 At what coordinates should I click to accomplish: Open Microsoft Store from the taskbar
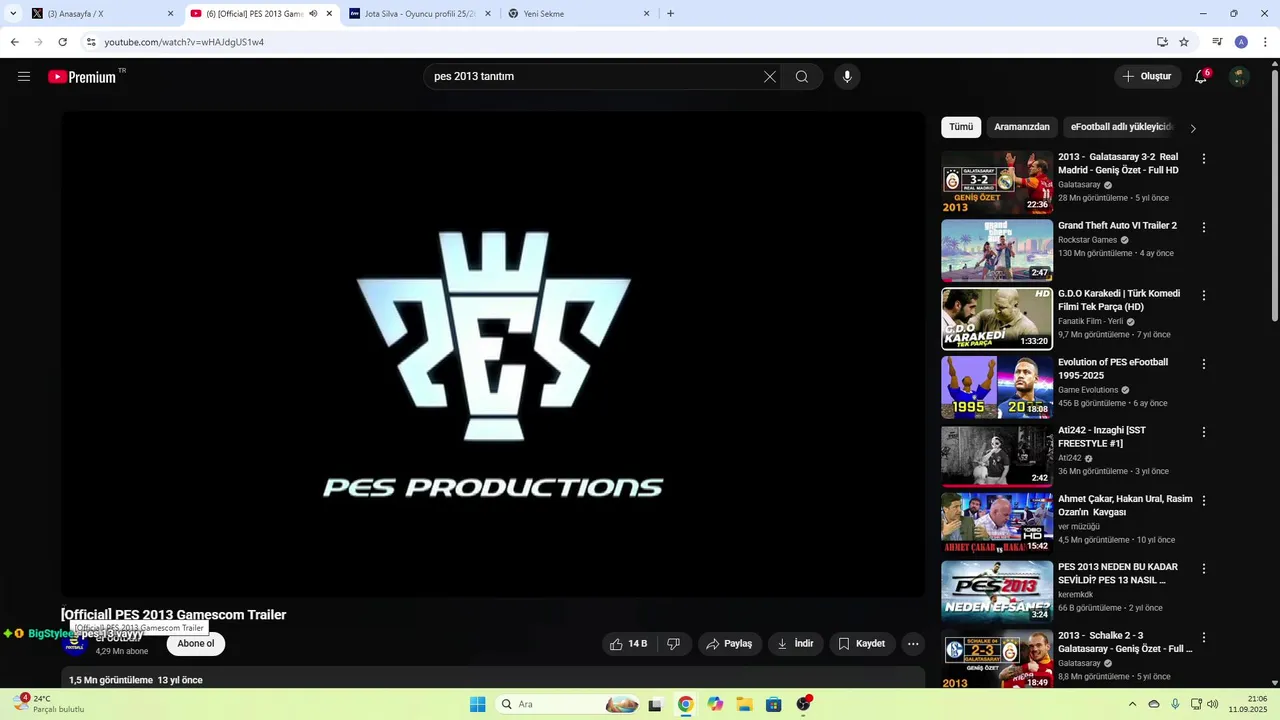click(773, 704)
